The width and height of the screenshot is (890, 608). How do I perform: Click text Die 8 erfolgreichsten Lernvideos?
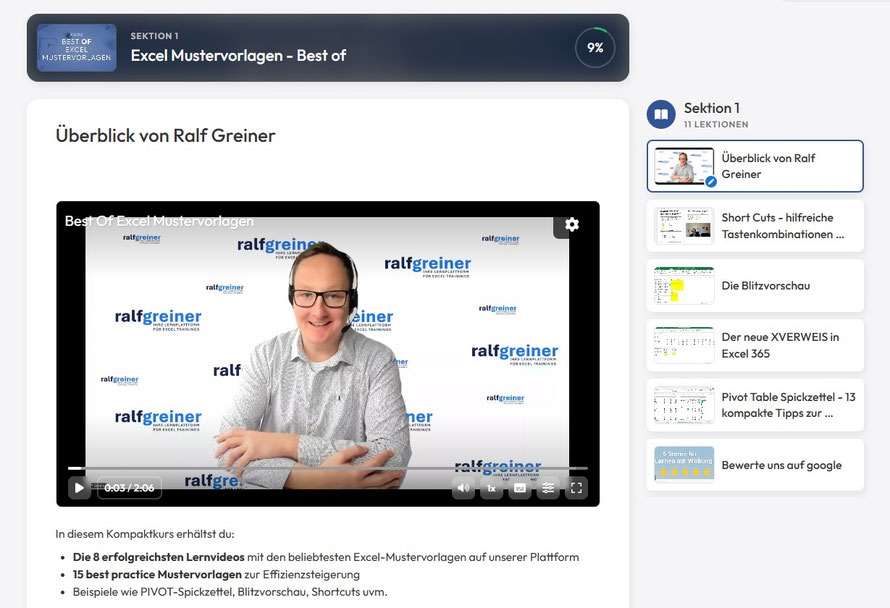pos(158,557)
